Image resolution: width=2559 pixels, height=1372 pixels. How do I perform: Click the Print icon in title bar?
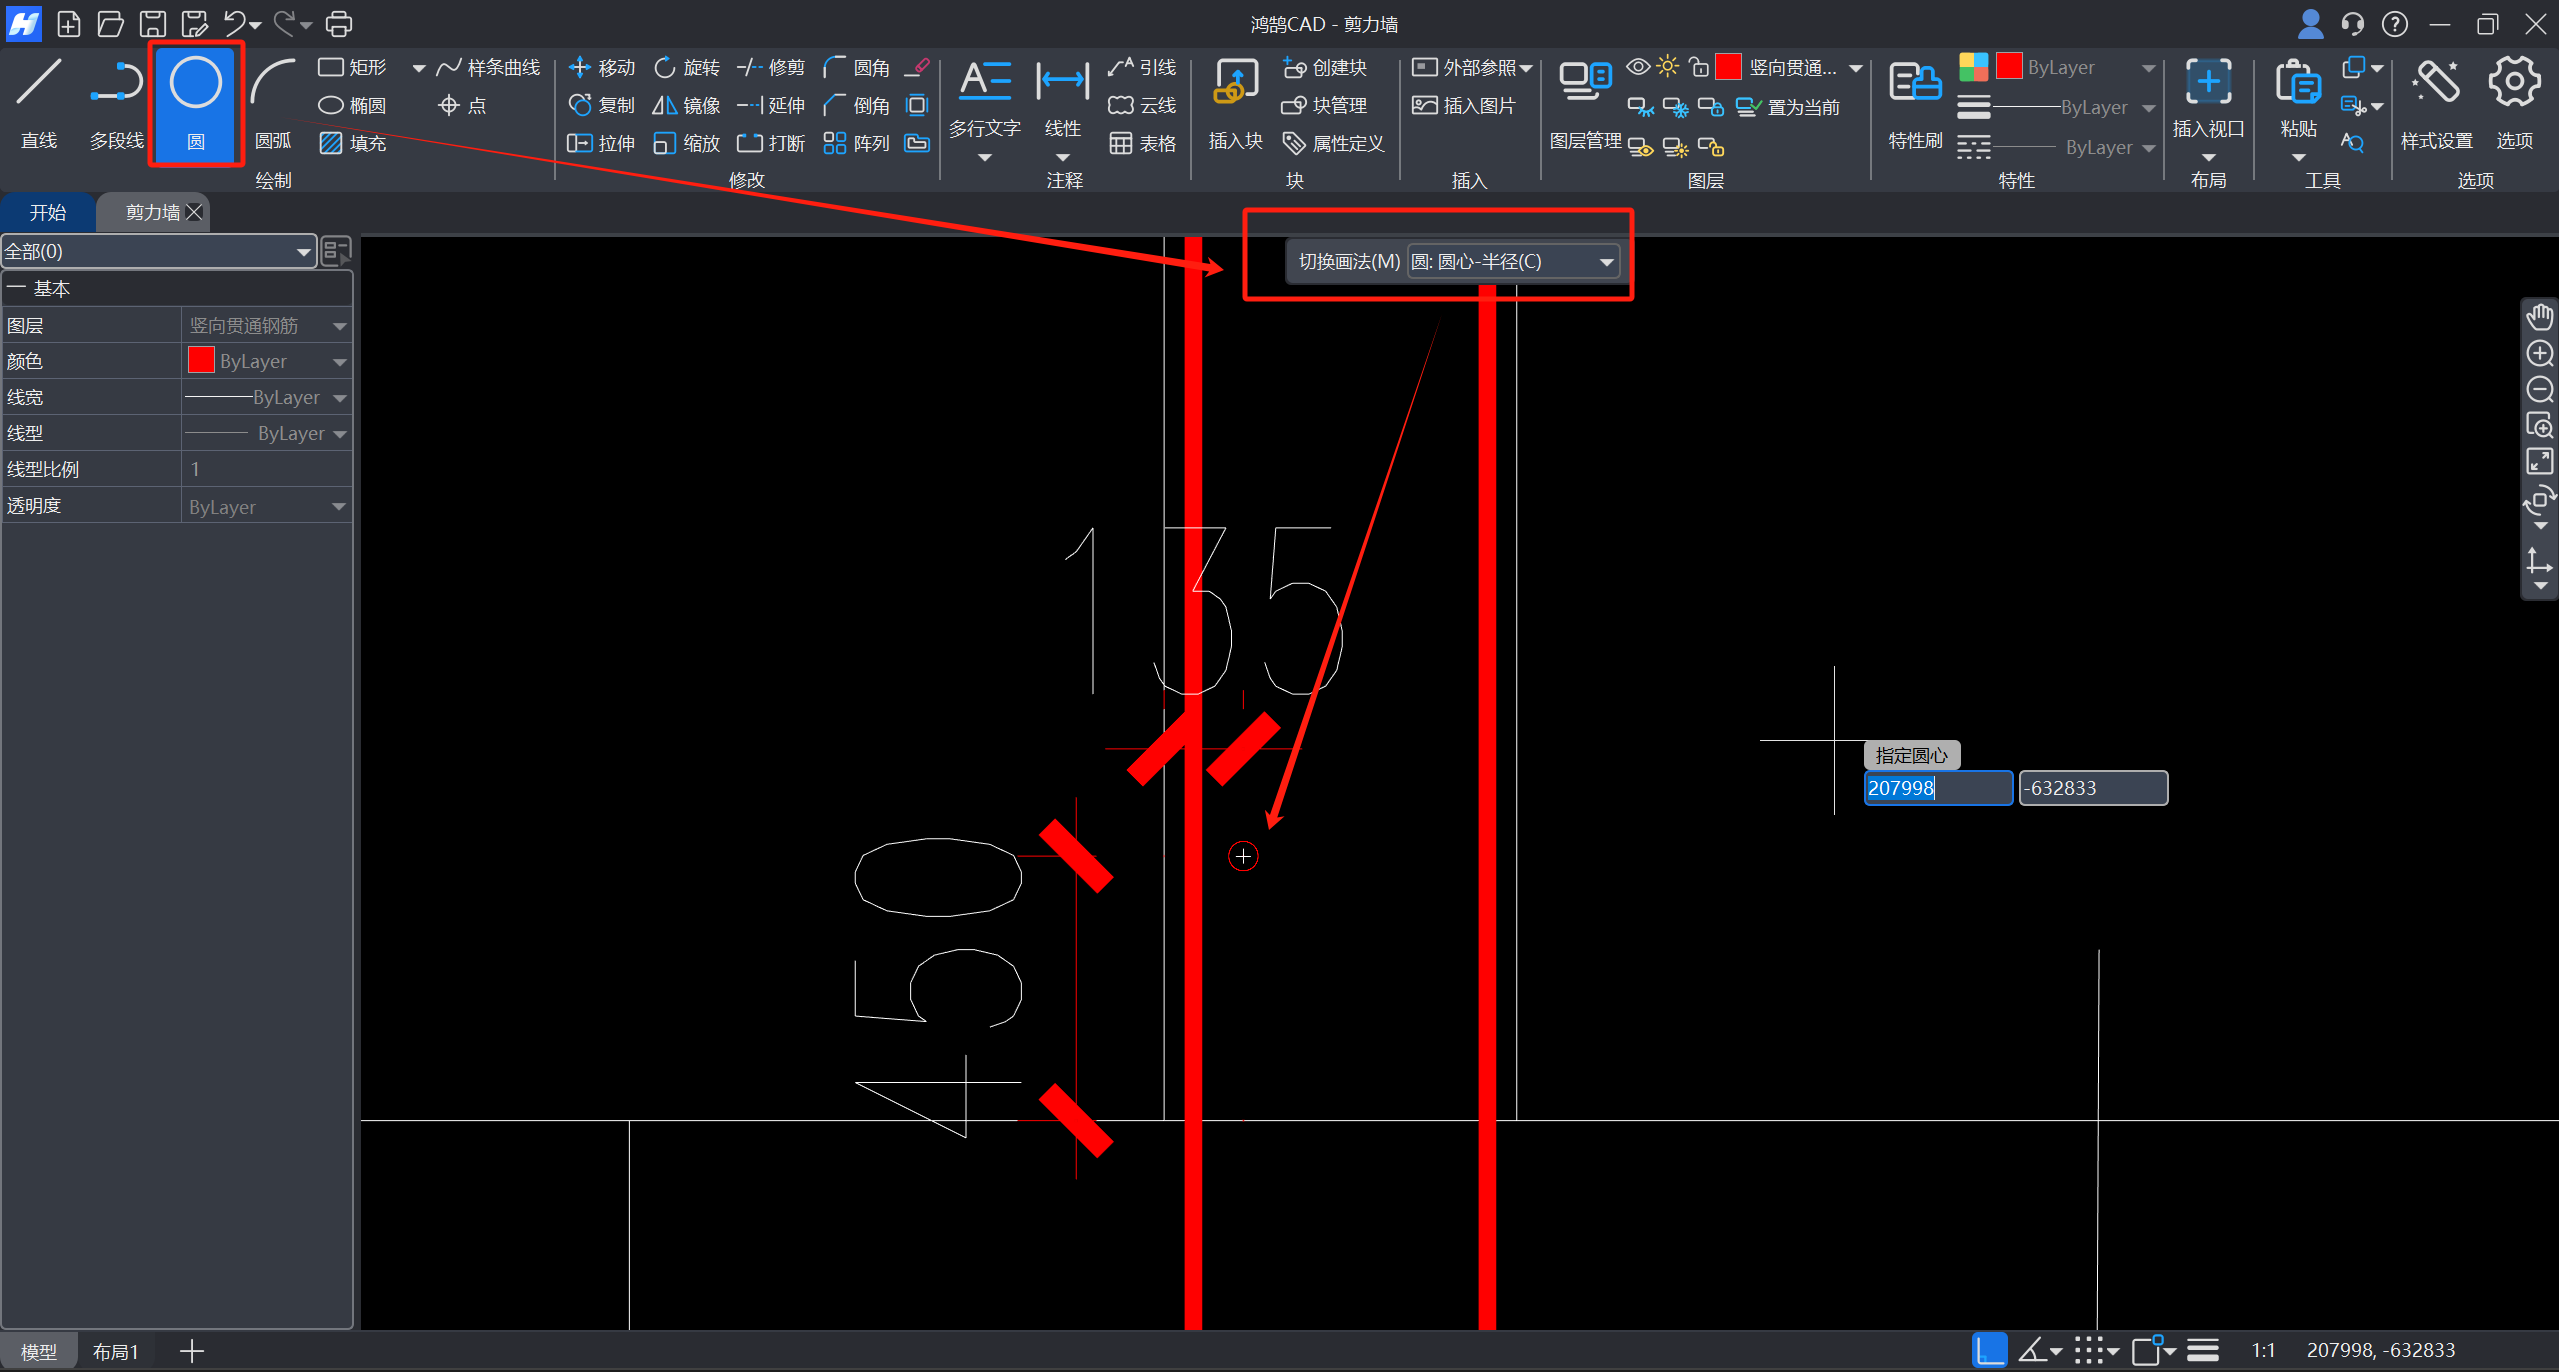pos(339,23)
